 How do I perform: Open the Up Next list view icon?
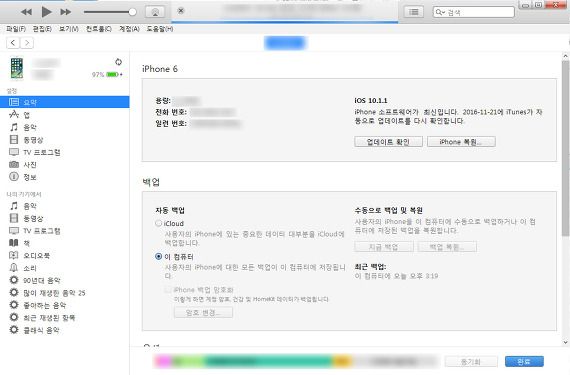pos(414,12)
